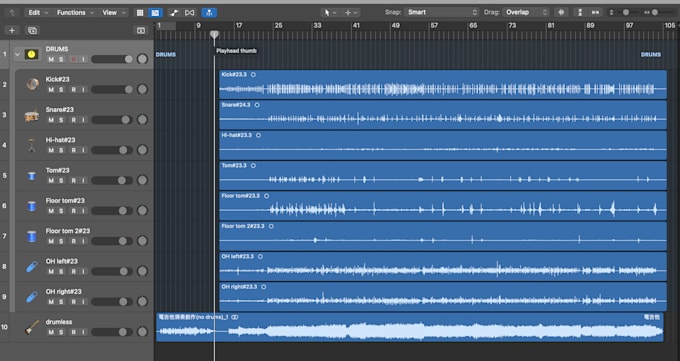Open the pointer left-click tool menu
The image size is (680, 361).
[330, 13]
